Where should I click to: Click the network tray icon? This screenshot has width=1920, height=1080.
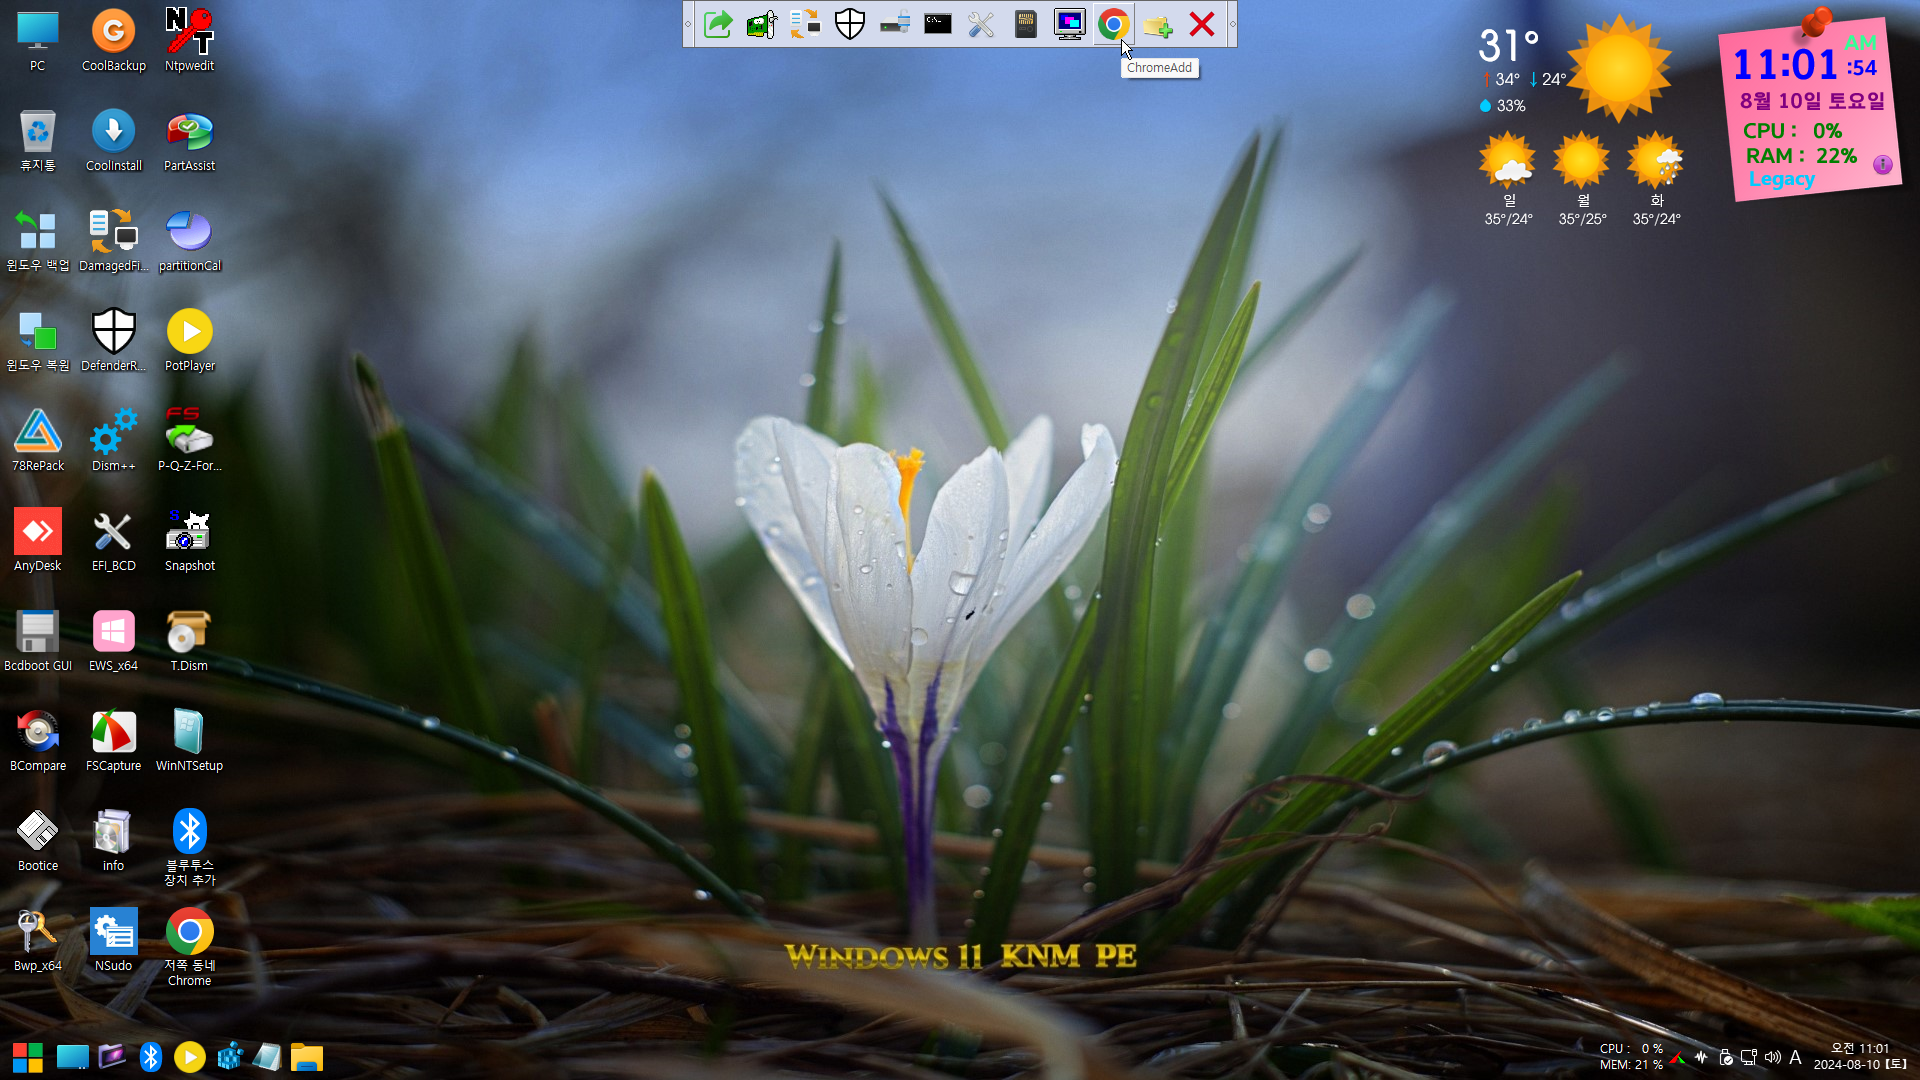[1749, 1057]
